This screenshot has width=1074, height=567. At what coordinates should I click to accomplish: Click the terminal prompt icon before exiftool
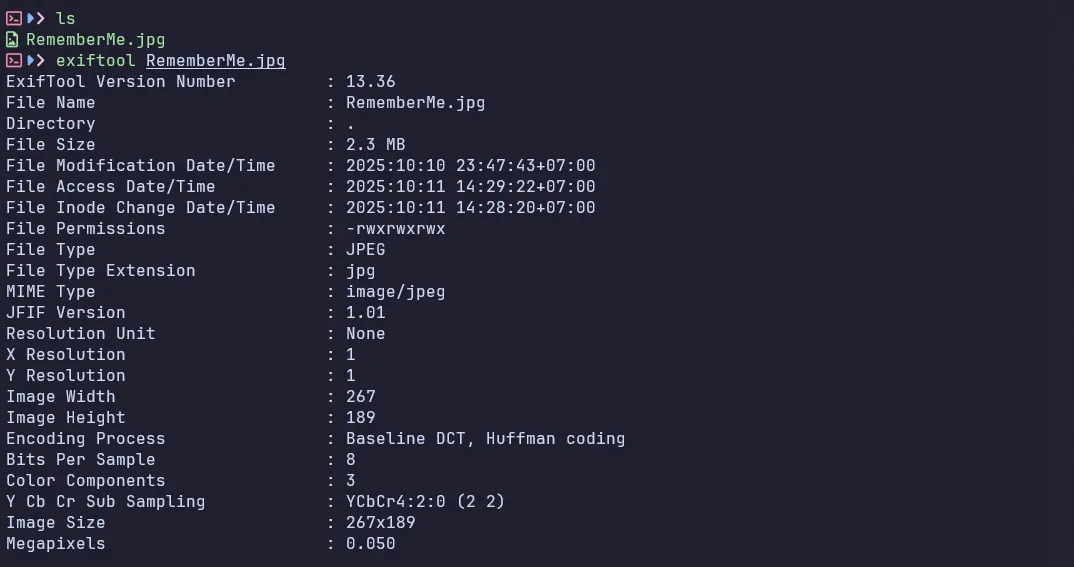[13, 61]
